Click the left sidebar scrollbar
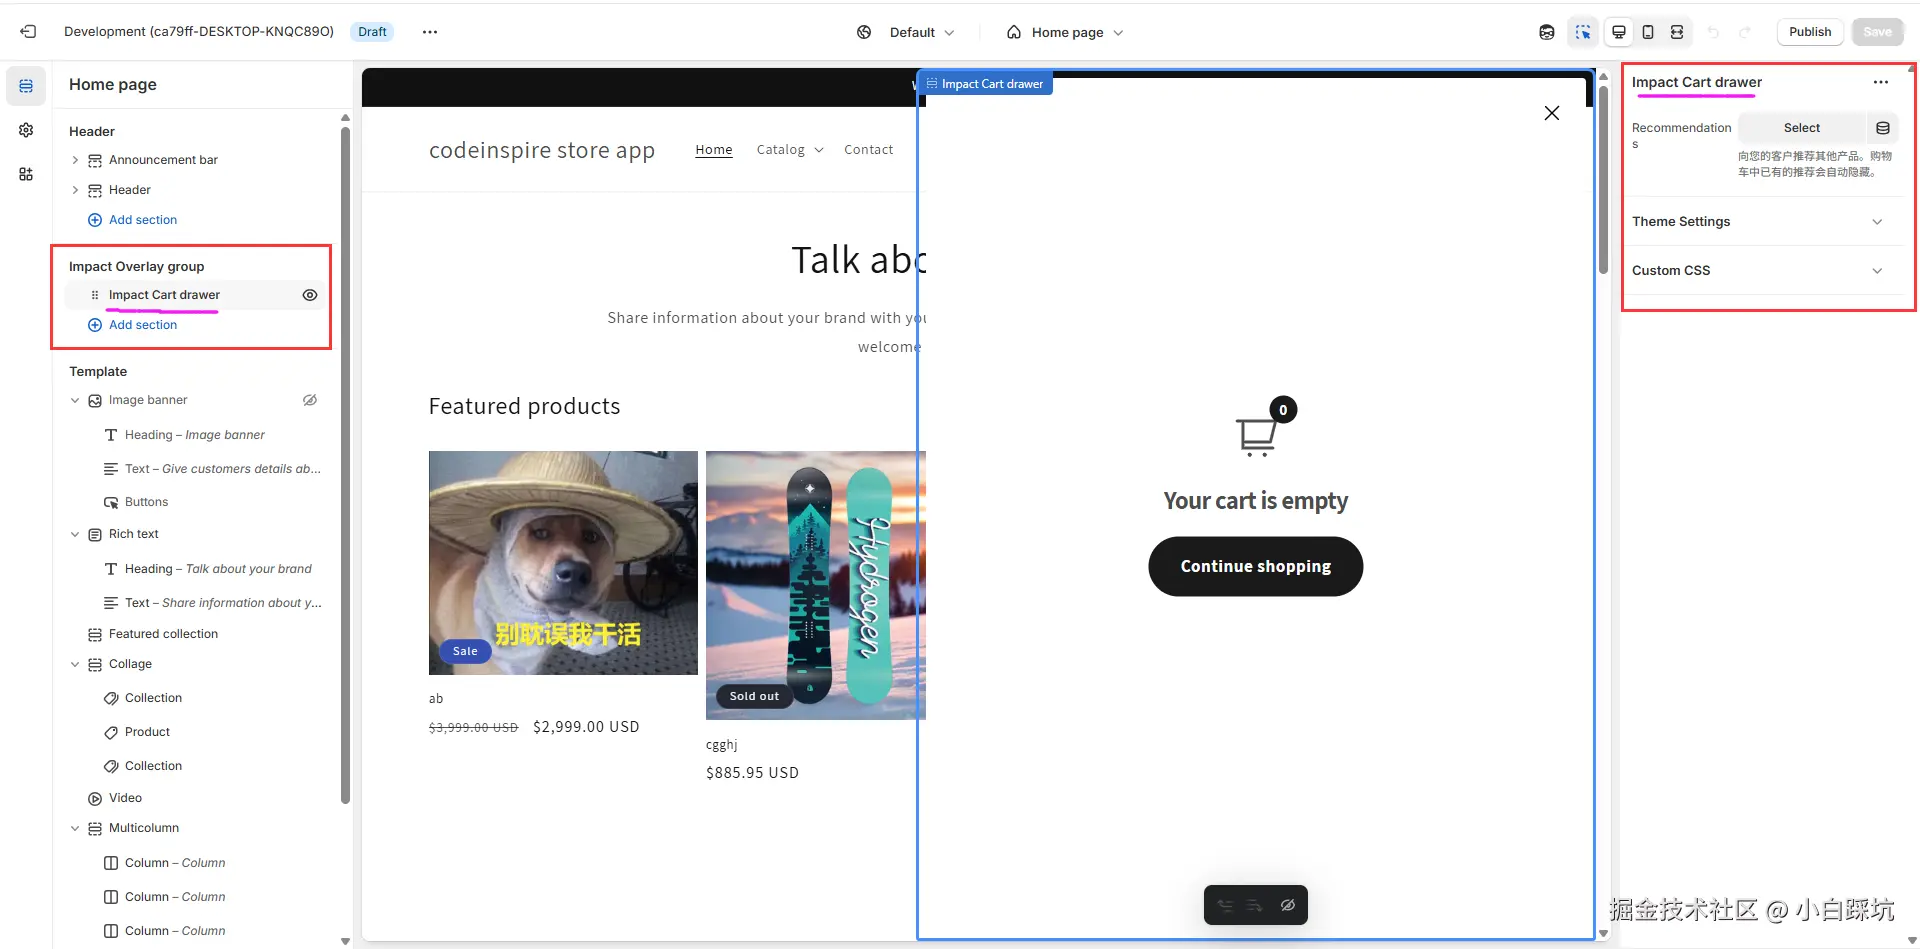1920x949 pixels. pyautogui.click(x=346, y=465)
